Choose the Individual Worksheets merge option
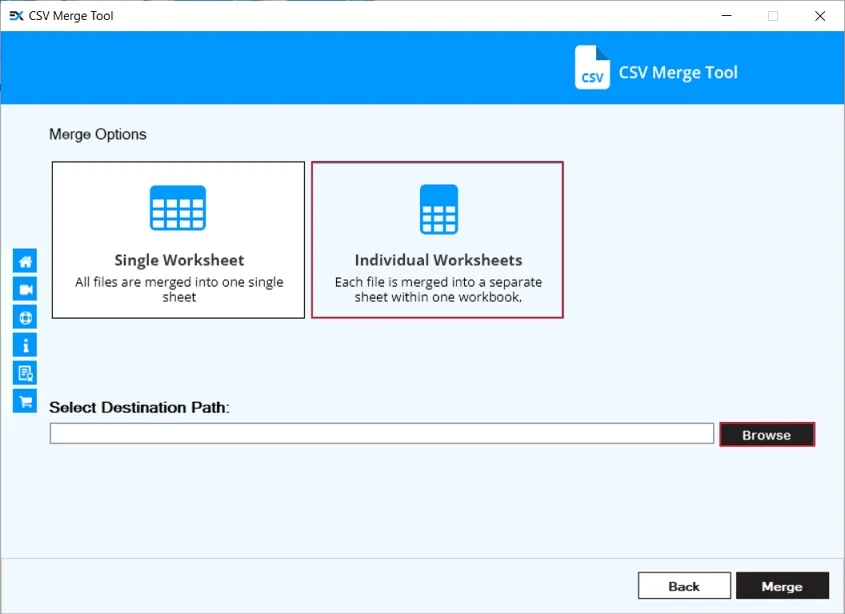This screenshot has height=614, width=845. [x=437, y=241]
